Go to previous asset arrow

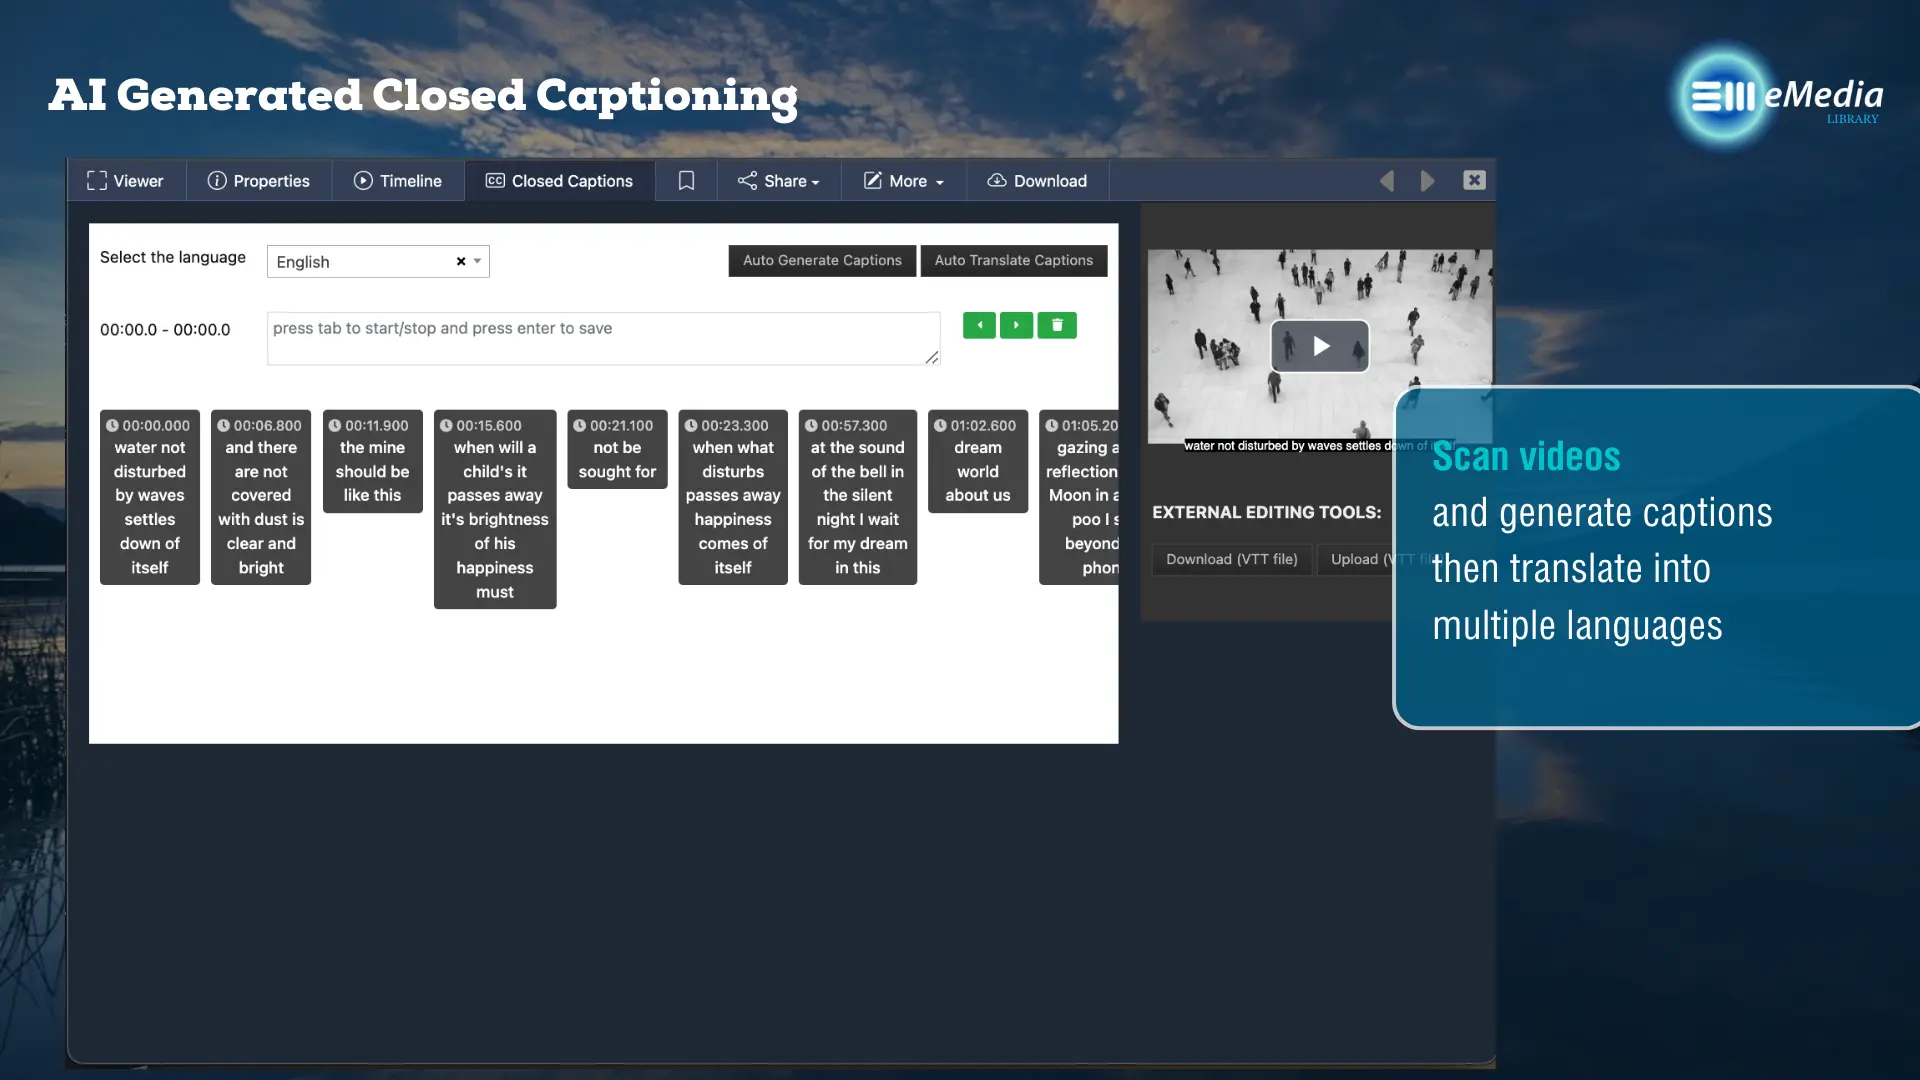tap(1387, 181)
